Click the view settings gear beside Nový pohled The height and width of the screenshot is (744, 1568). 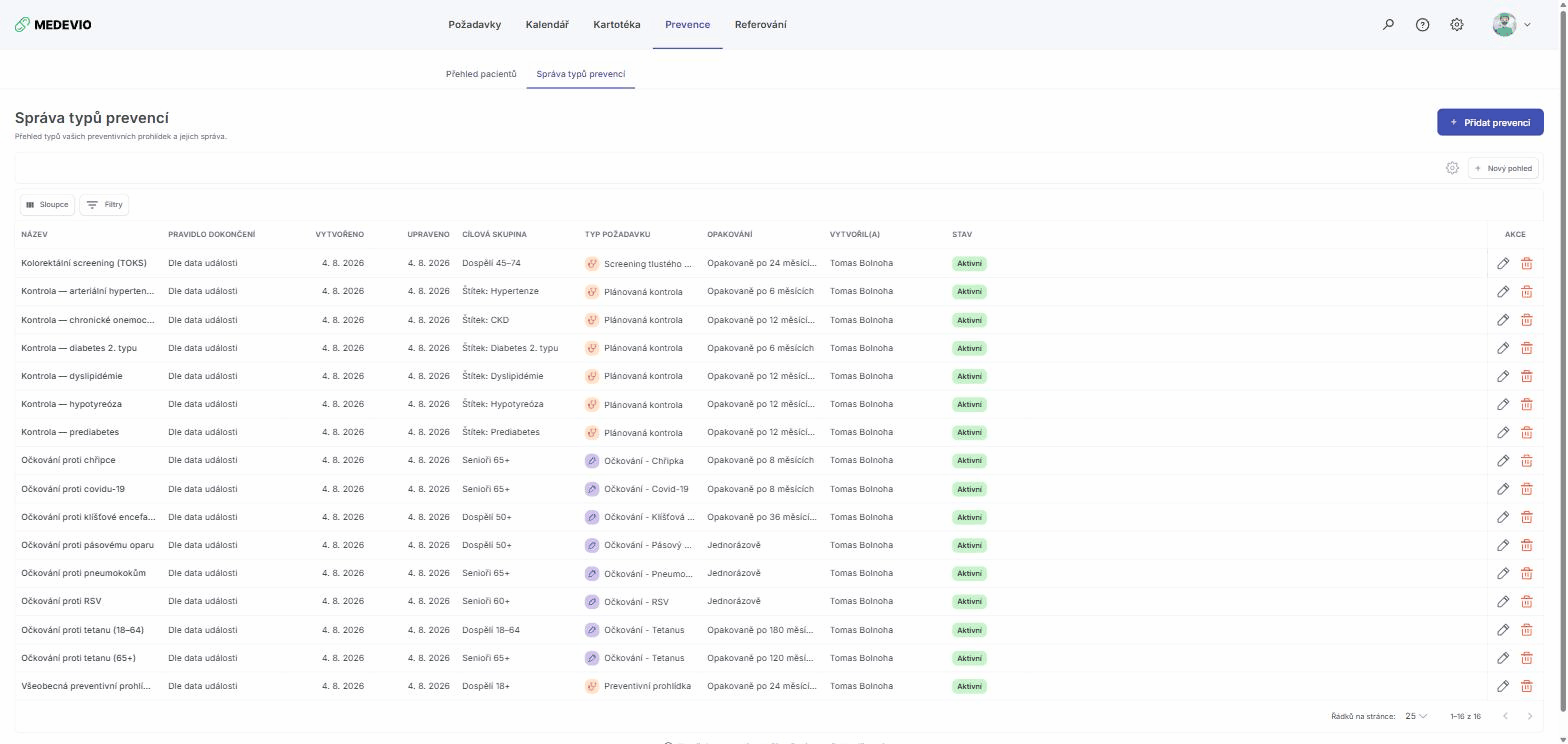coord(1452,168)
